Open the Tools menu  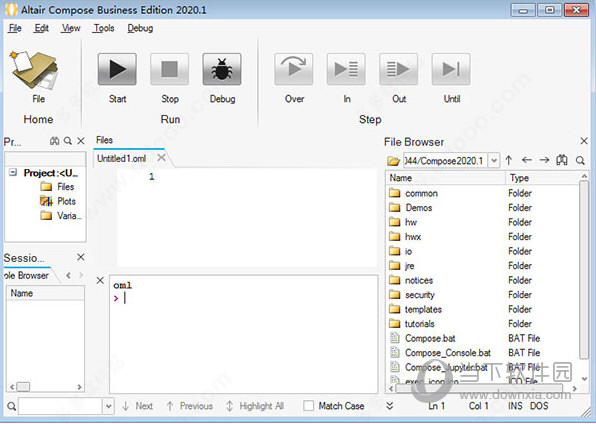coord(104,28)
